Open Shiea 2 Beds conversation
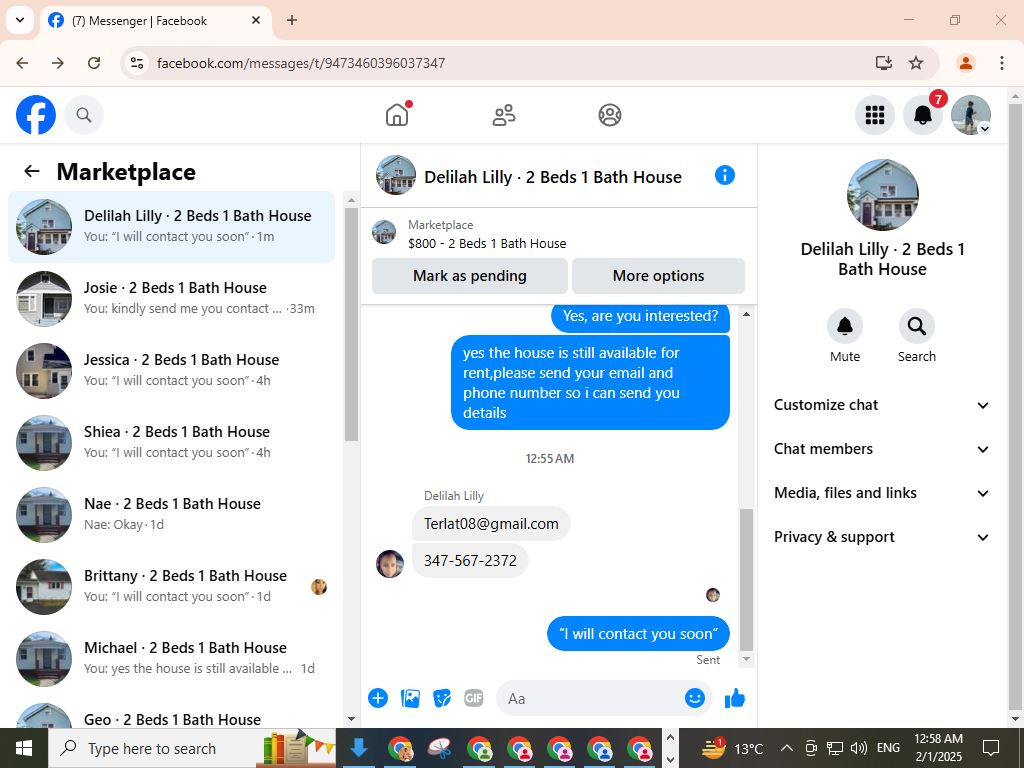 (x=171, y=443)
